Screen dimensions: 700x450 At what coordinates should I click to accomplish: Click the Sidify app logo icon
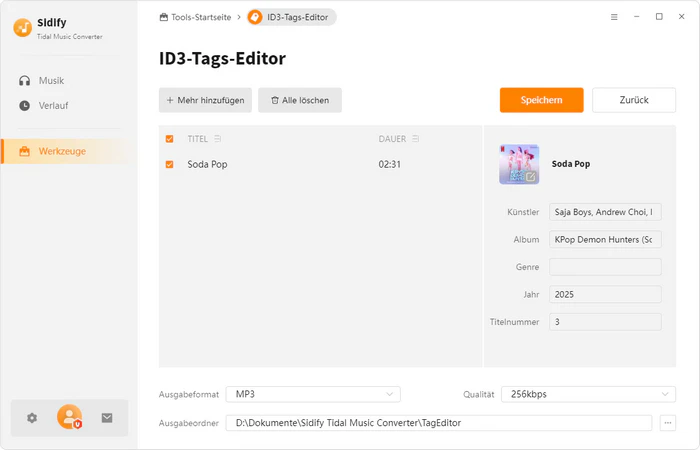click(22, 28)
